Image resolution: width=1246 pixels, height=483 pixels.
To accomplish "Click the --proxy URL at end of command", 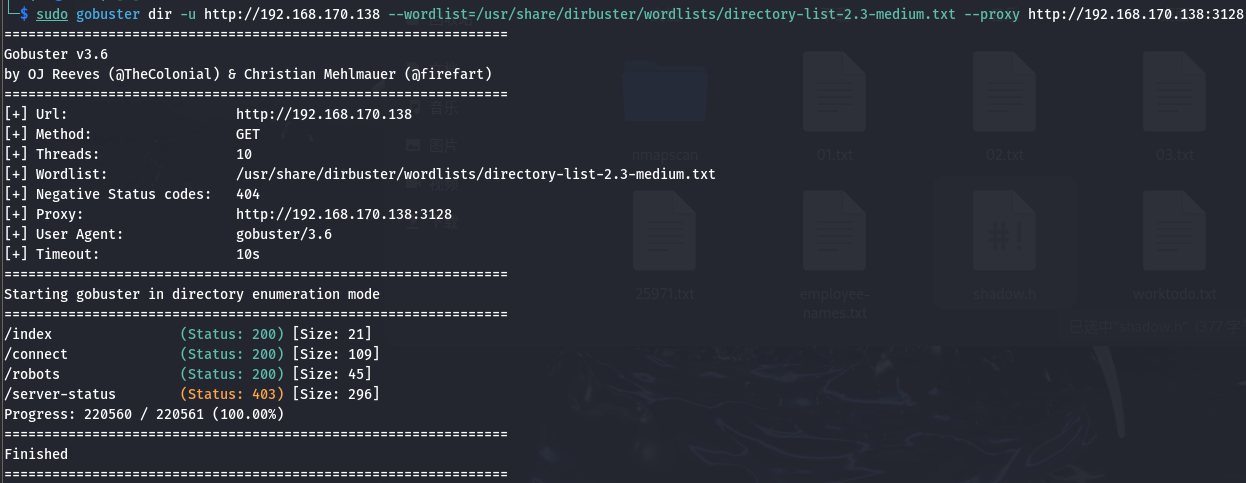I will click(x=1136, y=15).
